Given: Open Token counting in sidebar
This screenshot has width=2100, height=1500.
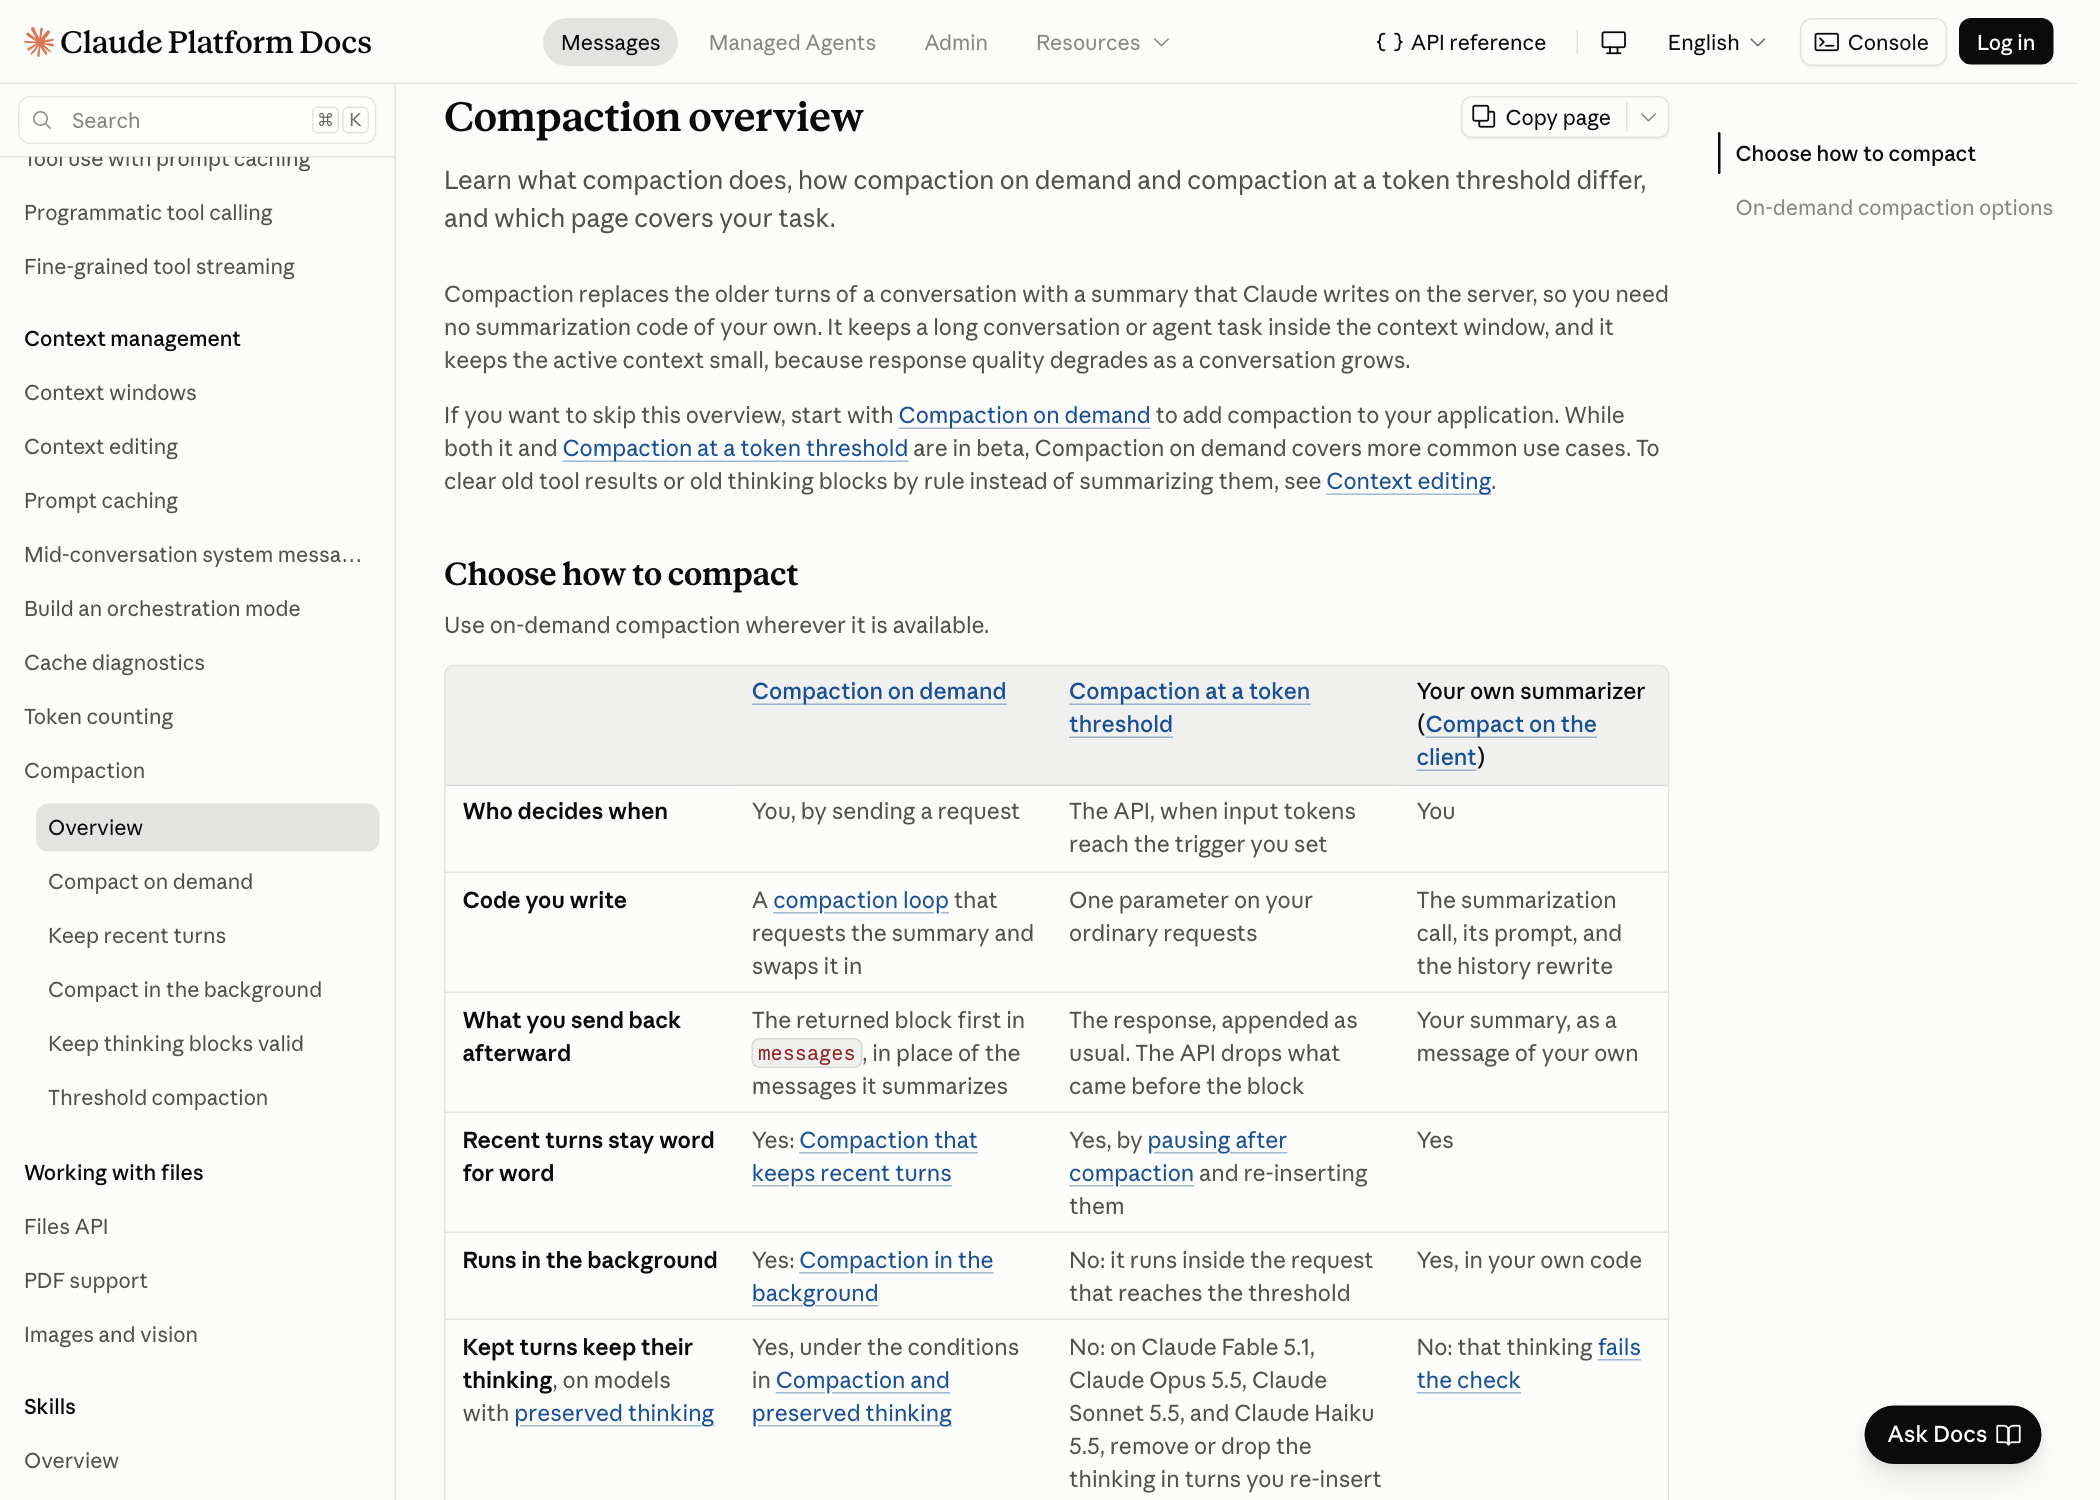Looking at the screenshot, I should (98, 716).
